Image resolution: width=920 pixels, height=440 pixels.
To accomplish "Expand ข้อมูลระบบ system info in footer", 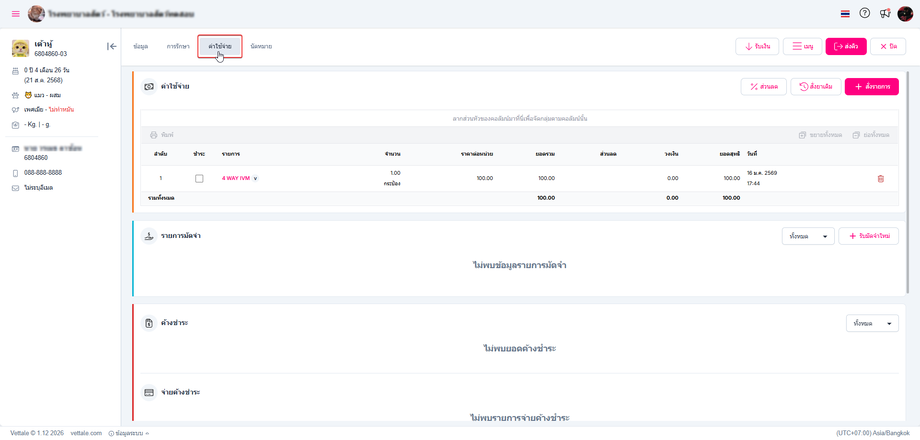I will click(128, 433).
